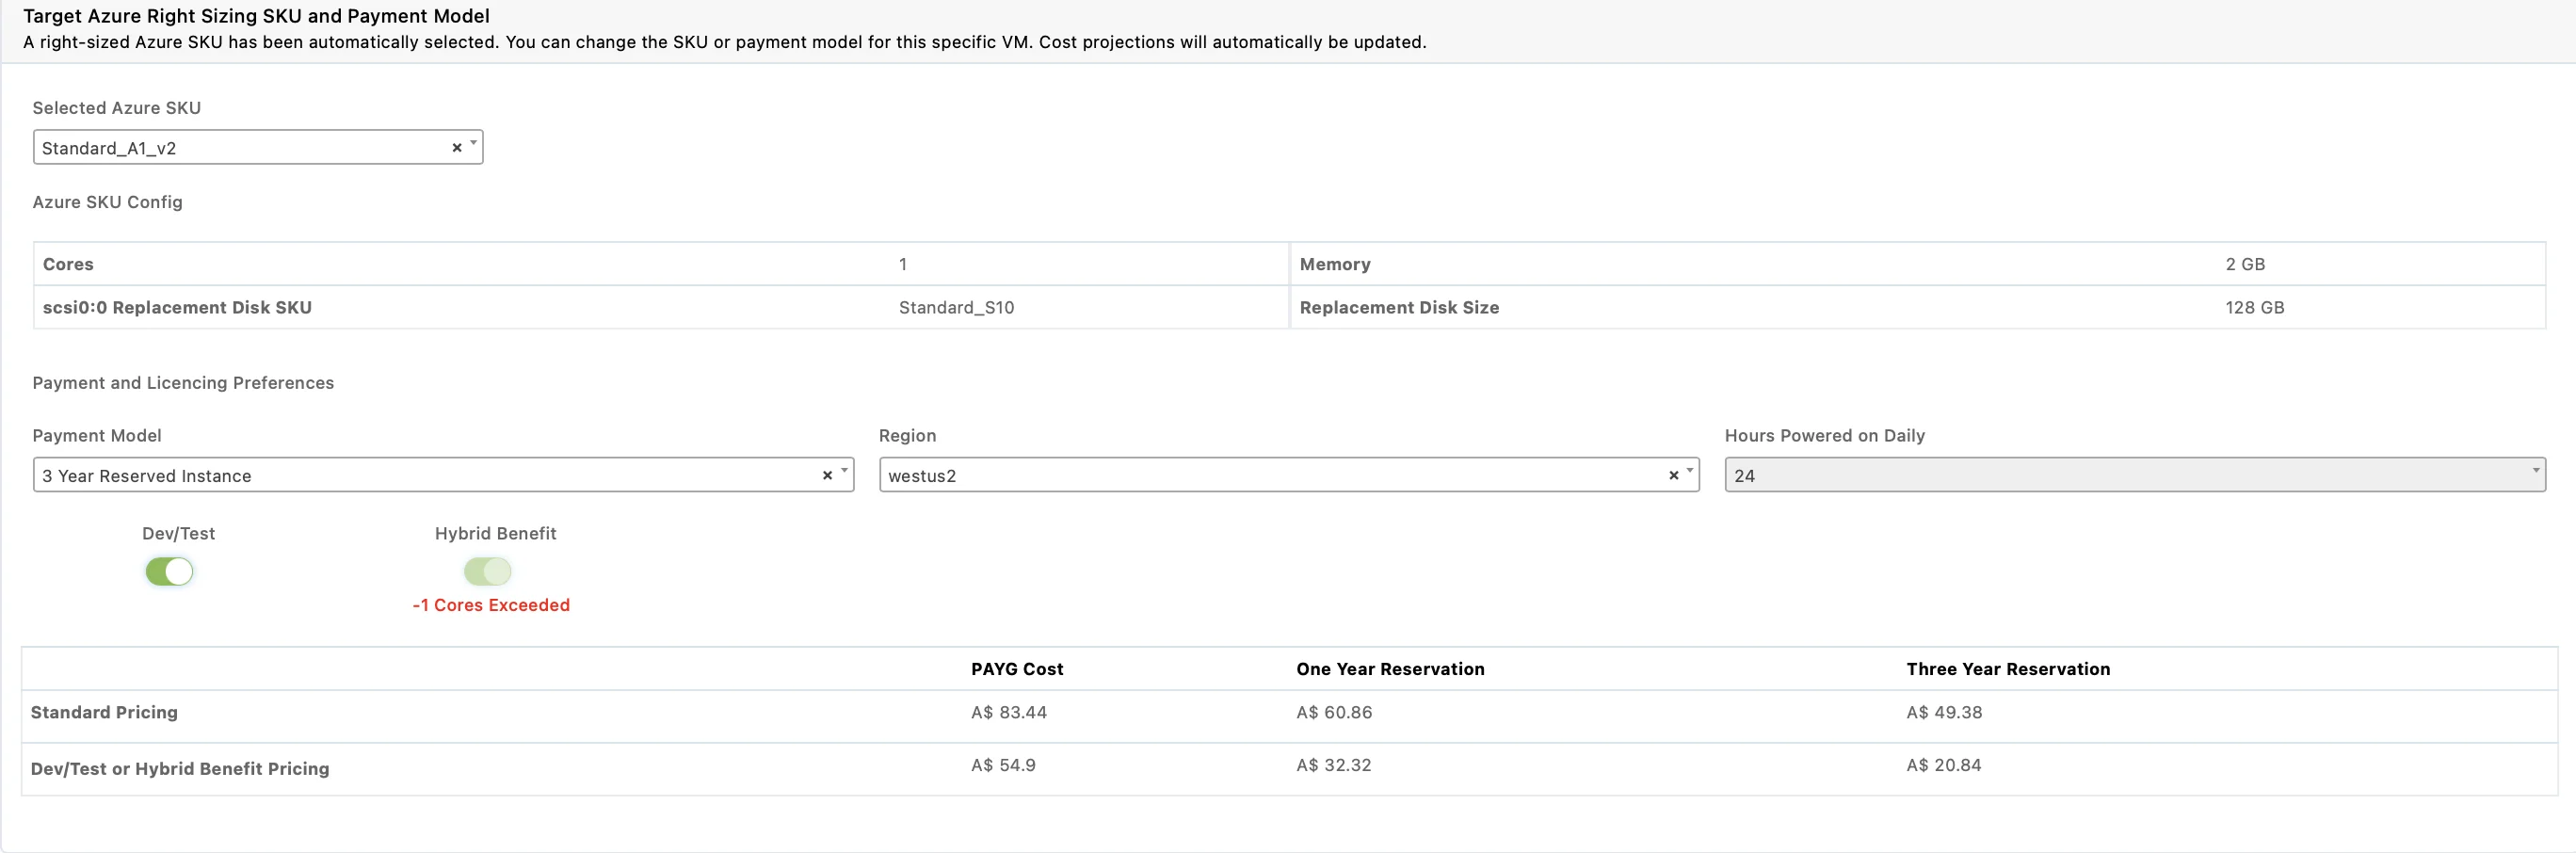This screenshot has width=2576, height=853.
Task: Clear the 3 Year Reserved Instance payment model
Action: (x=827, y=476)
